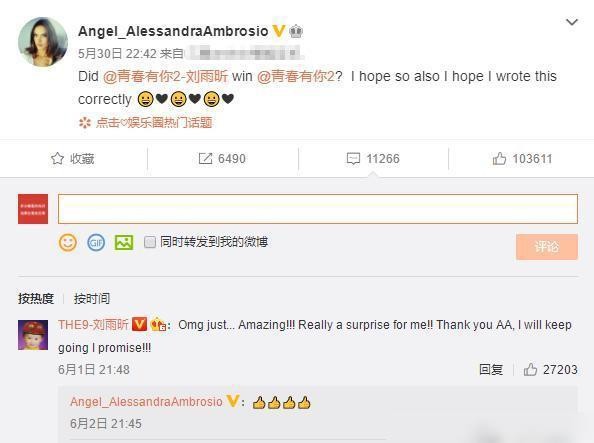Focus the comment text input box

click(x=318, y=209)
